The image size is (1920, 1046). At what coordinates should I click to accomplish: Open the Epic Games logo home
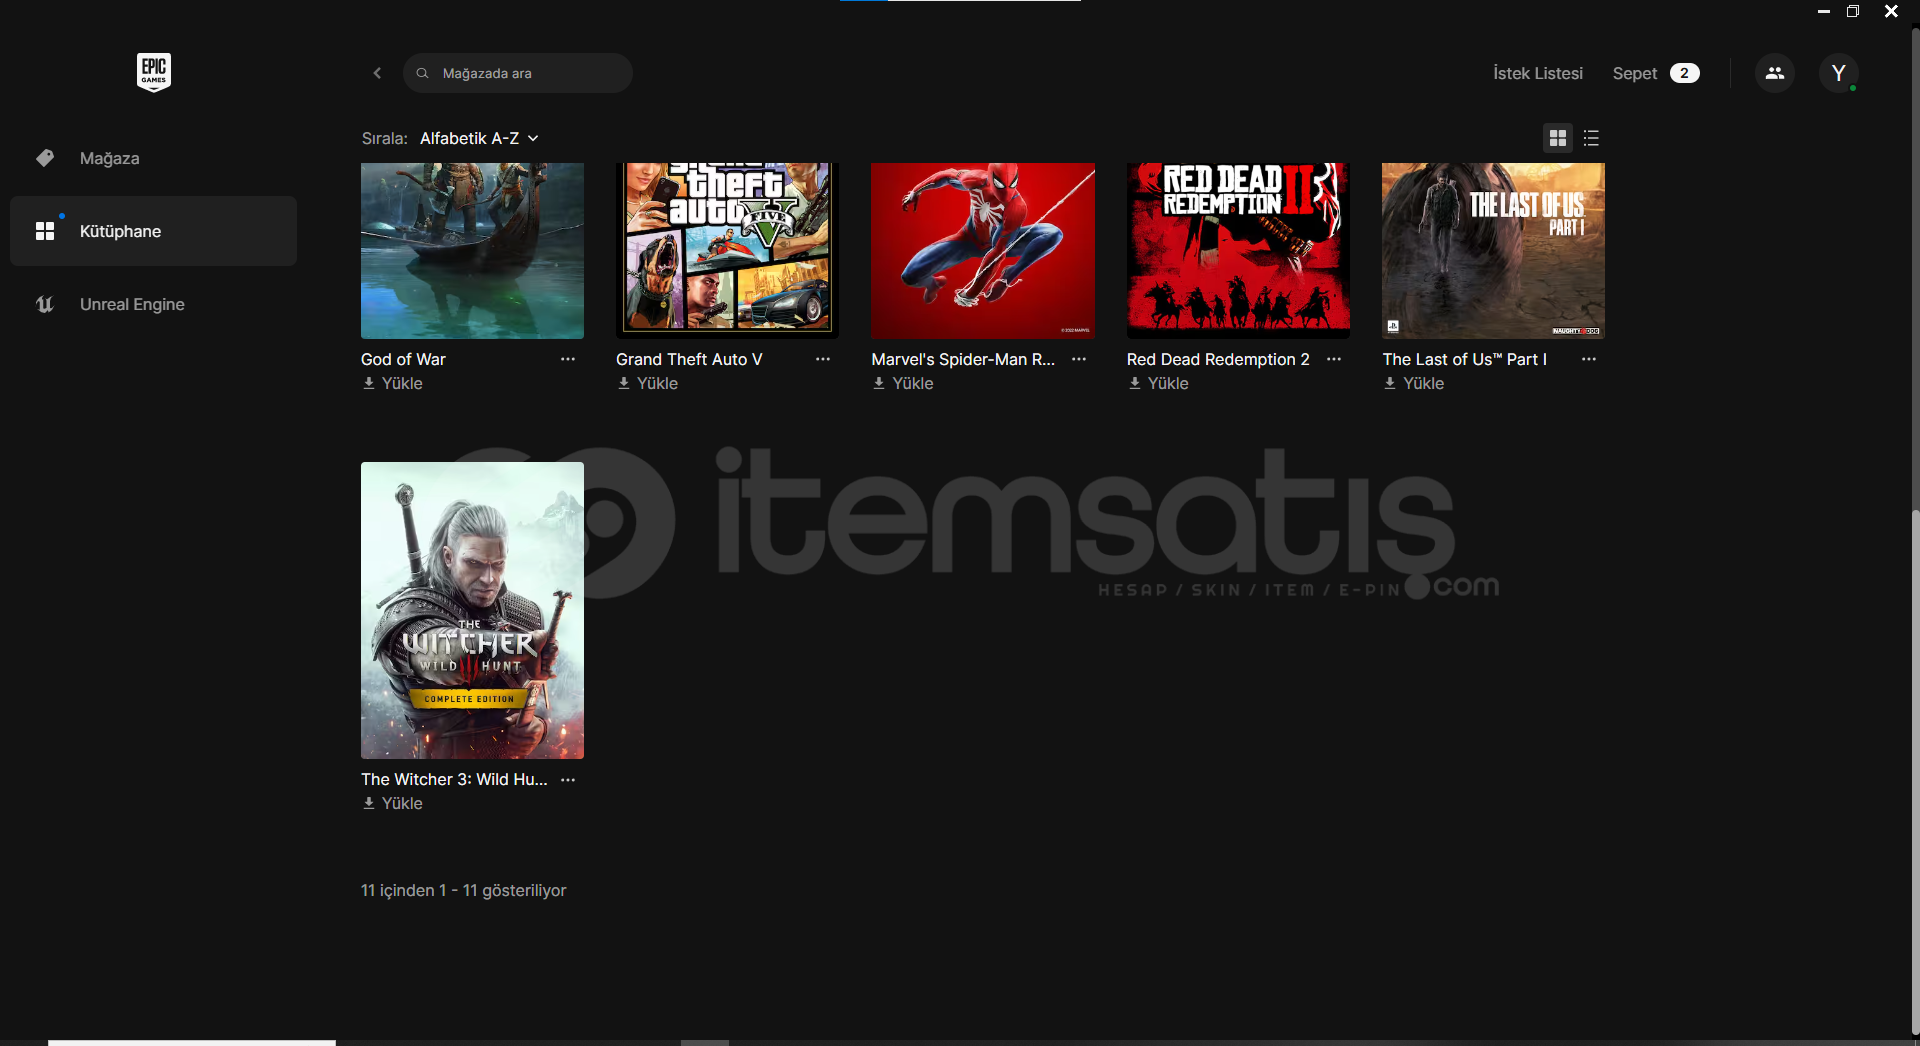pyautogui.click(x=154, y=72)
